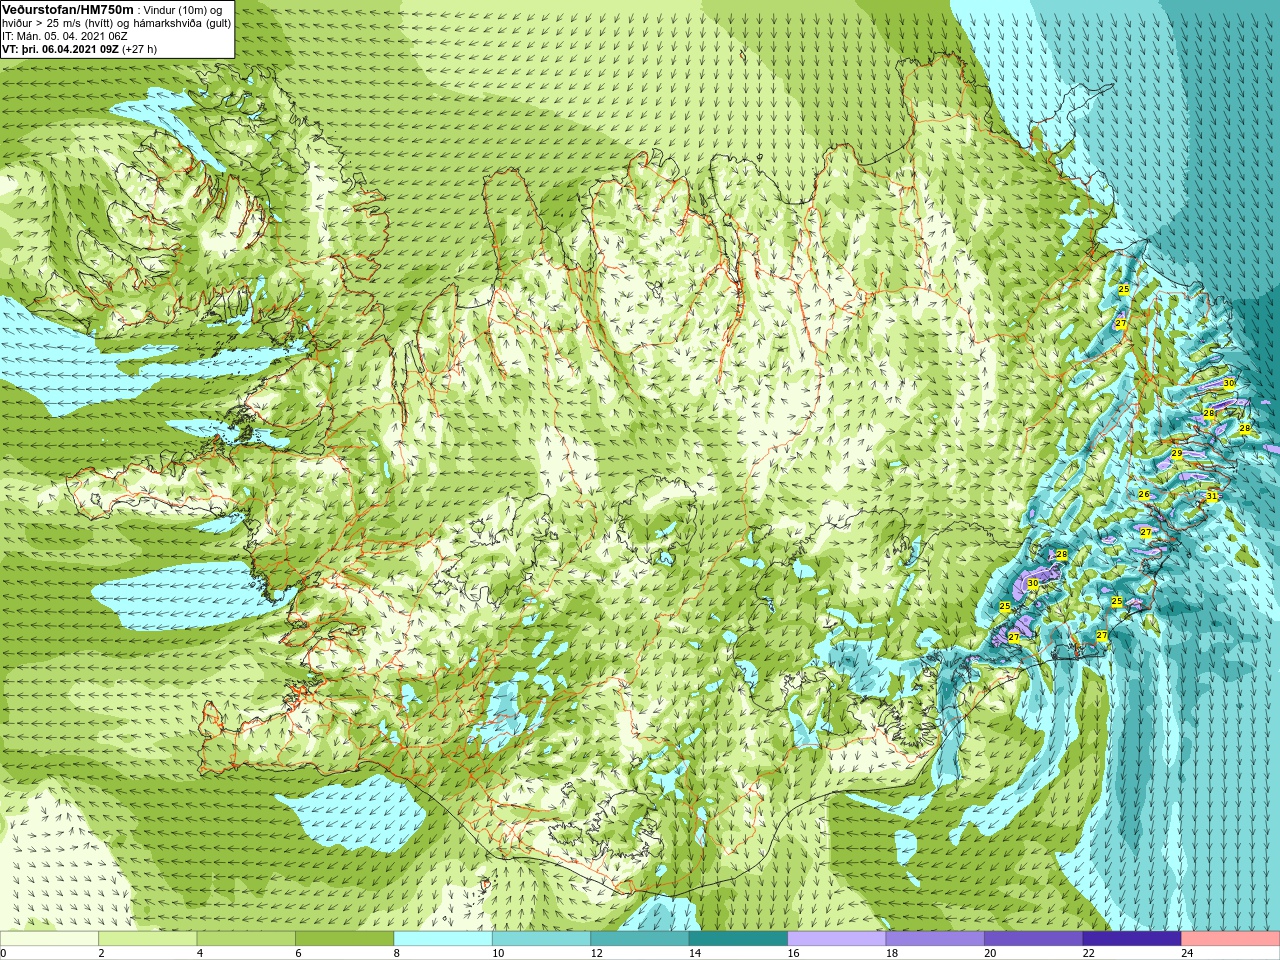
Task: Click the '24' tick label on color scale
Action: click(x=1187, y=953)
